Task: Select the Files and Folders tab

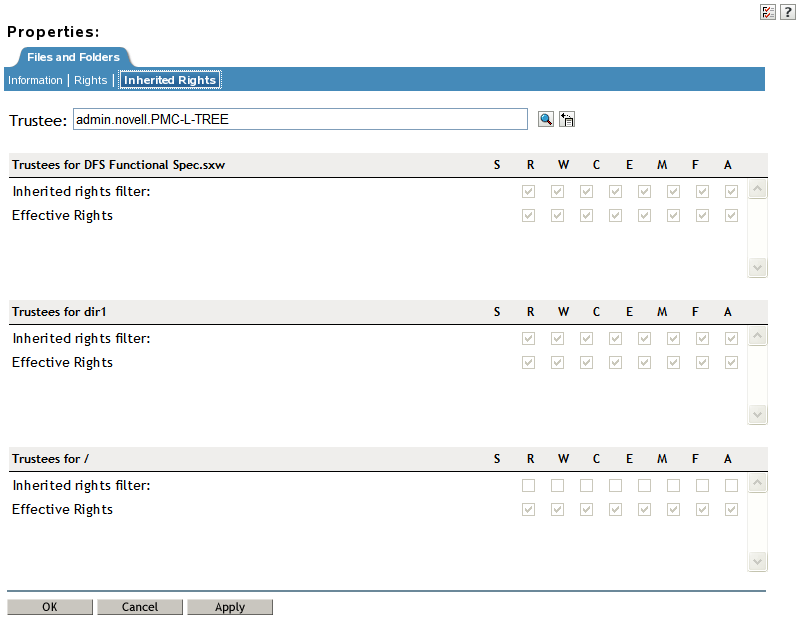Action: [73, 57]
